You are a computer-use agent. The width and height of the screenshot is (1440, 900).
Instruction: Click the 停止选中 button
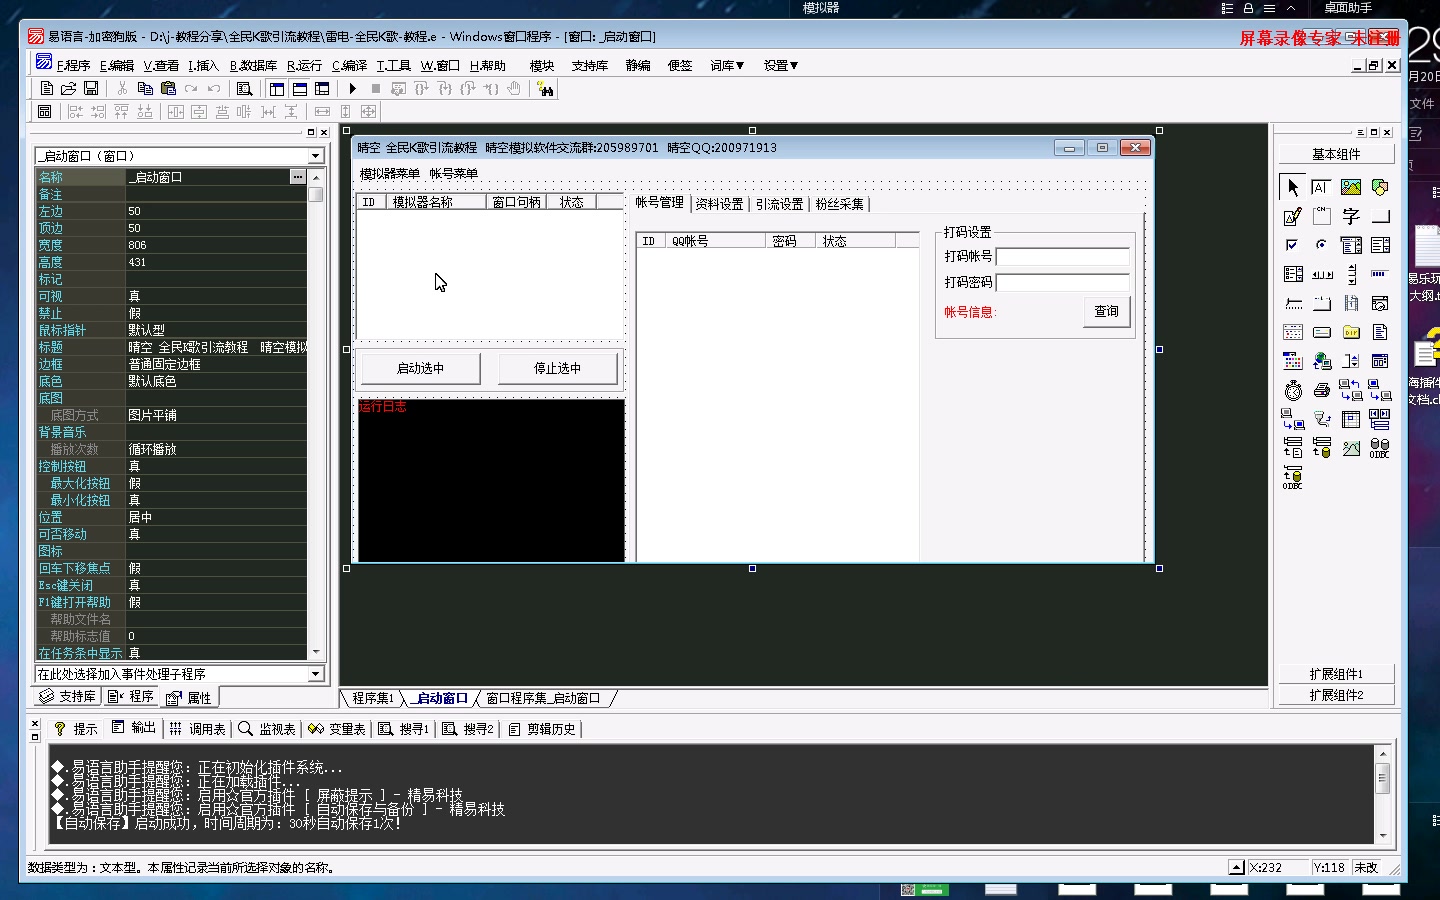[x=557, y=368]
